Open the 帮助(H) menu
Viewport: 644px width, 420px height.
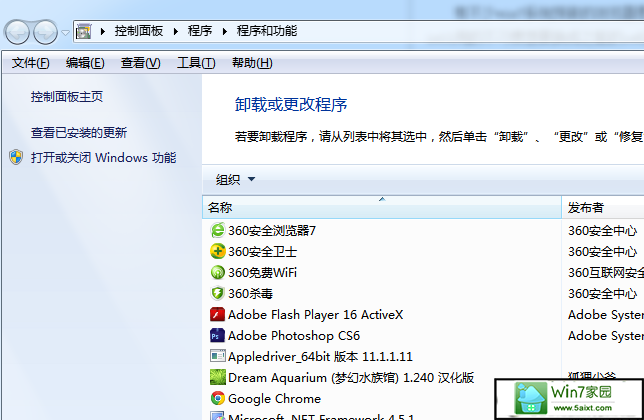point(252,63)
